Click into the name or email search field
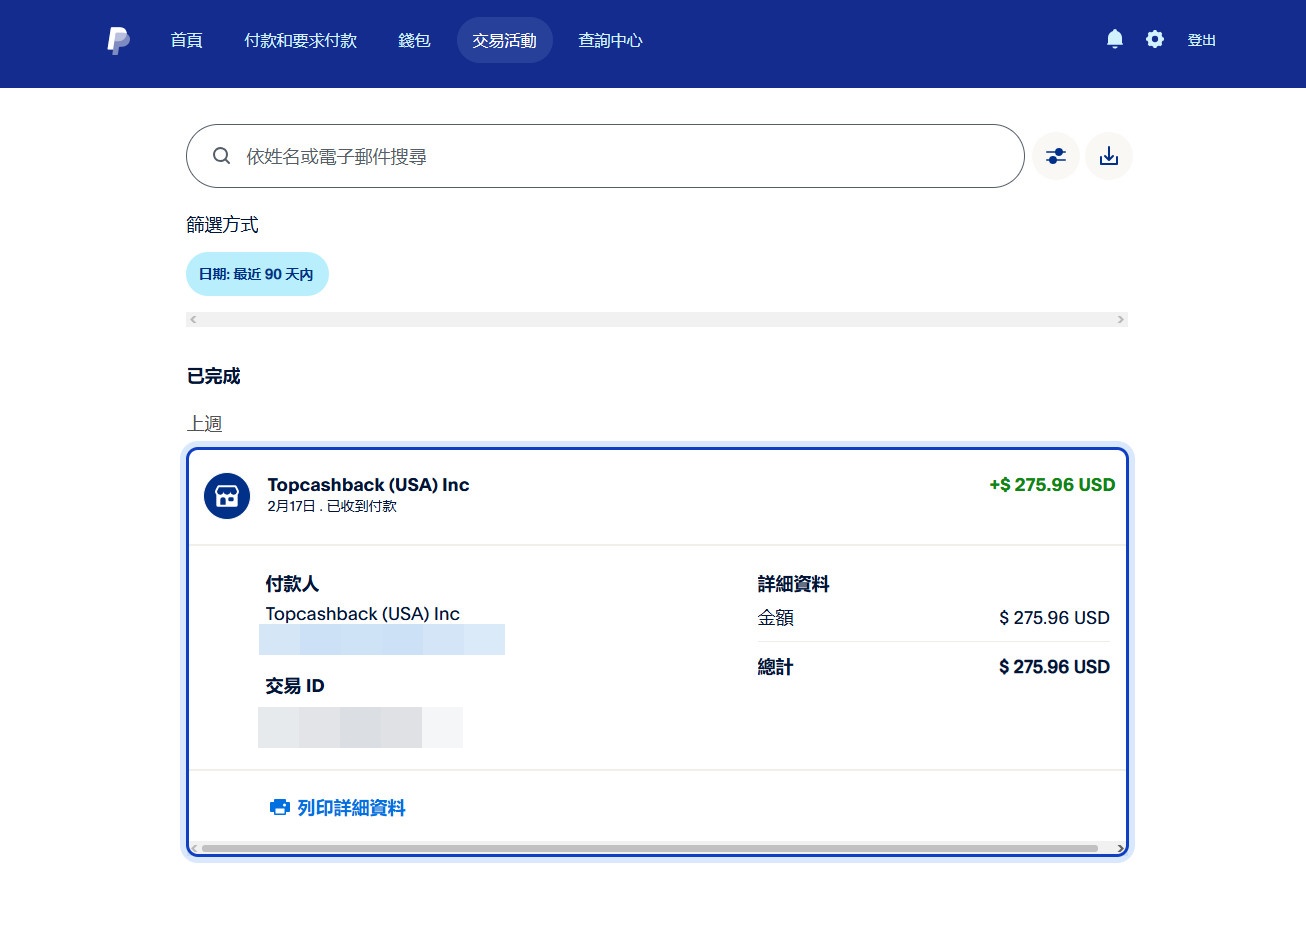Screen dimensions: 1306x946 [620, 156]
